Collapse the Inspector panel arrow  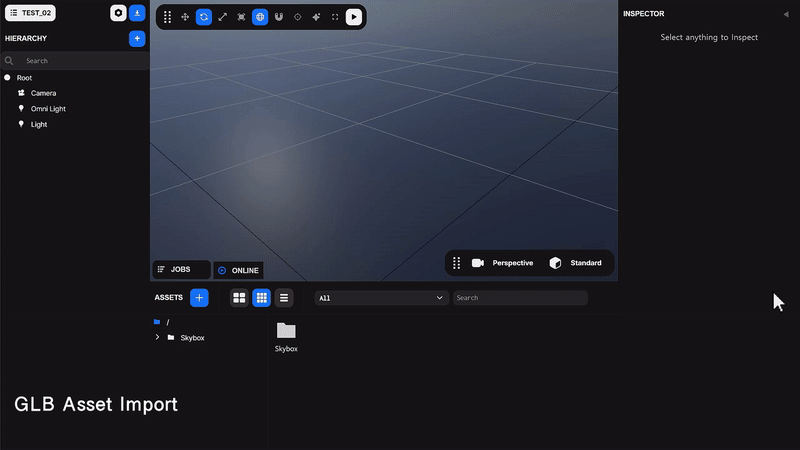click(x=785, y=14)
